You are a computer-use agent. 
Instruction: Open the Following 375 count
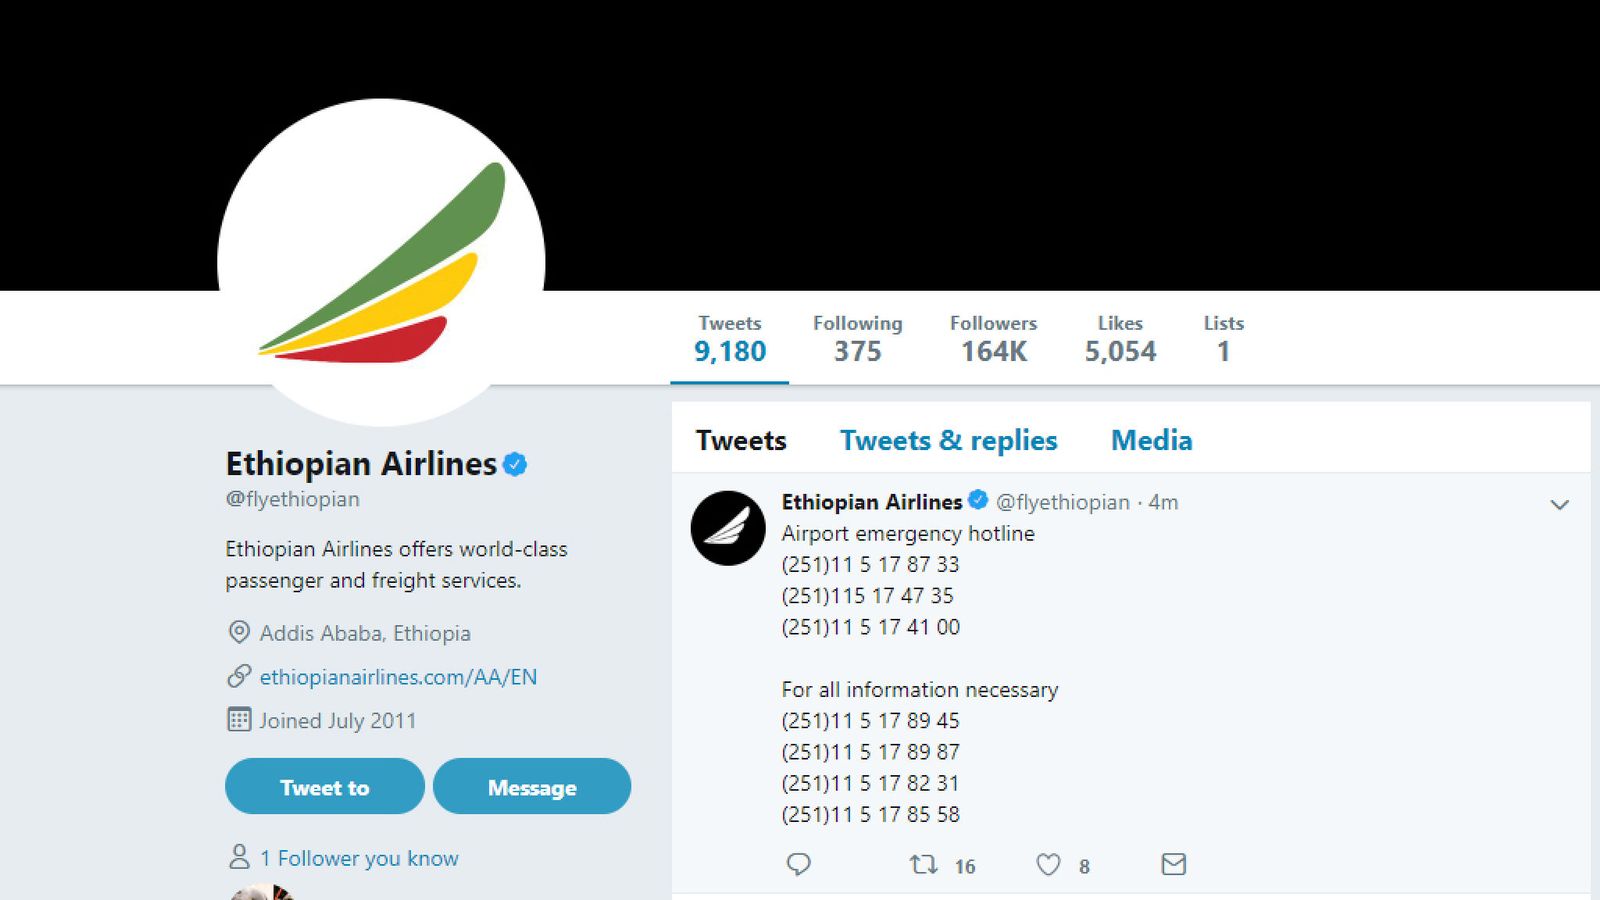857,338
